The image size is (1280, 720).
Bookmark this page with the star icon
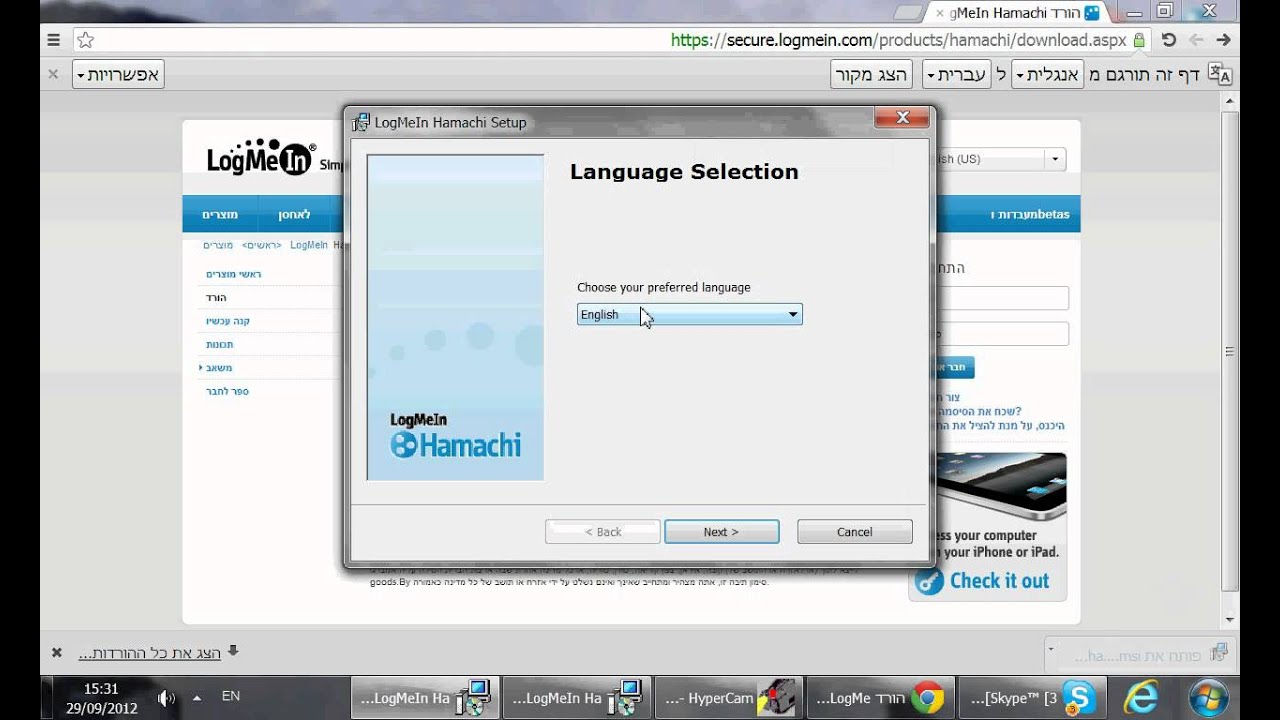[86, 40]
